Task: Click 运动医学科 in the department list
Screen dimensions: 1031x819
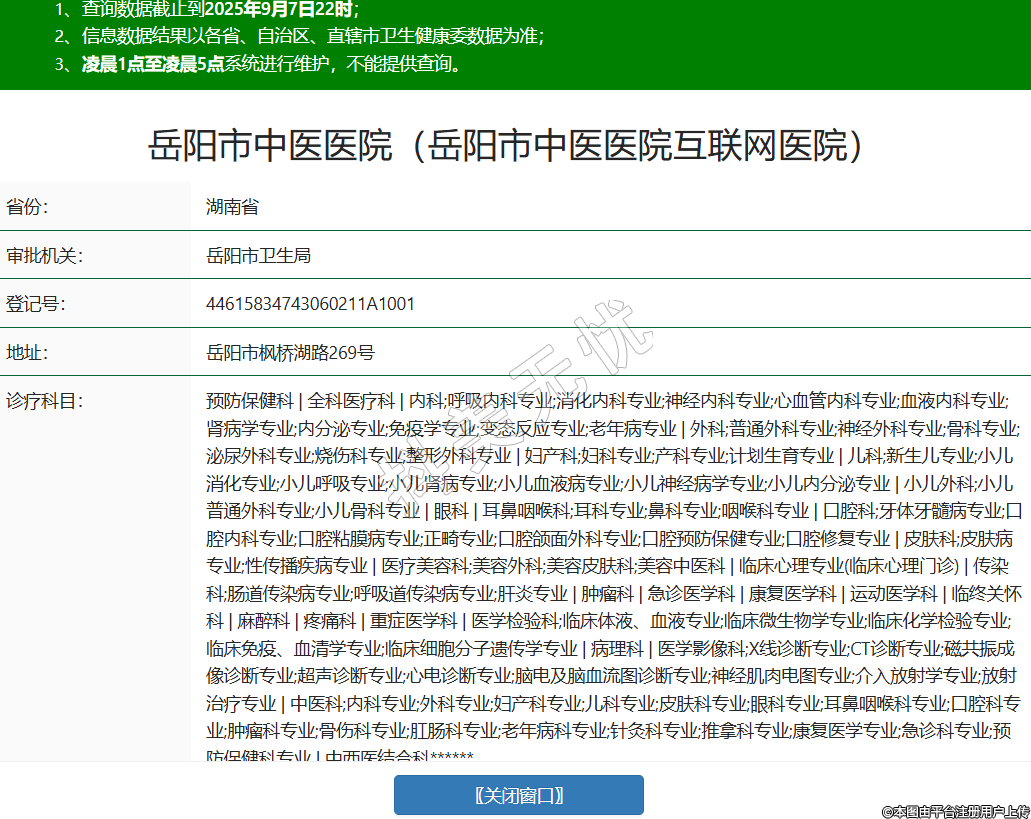Action: point(894,592)
